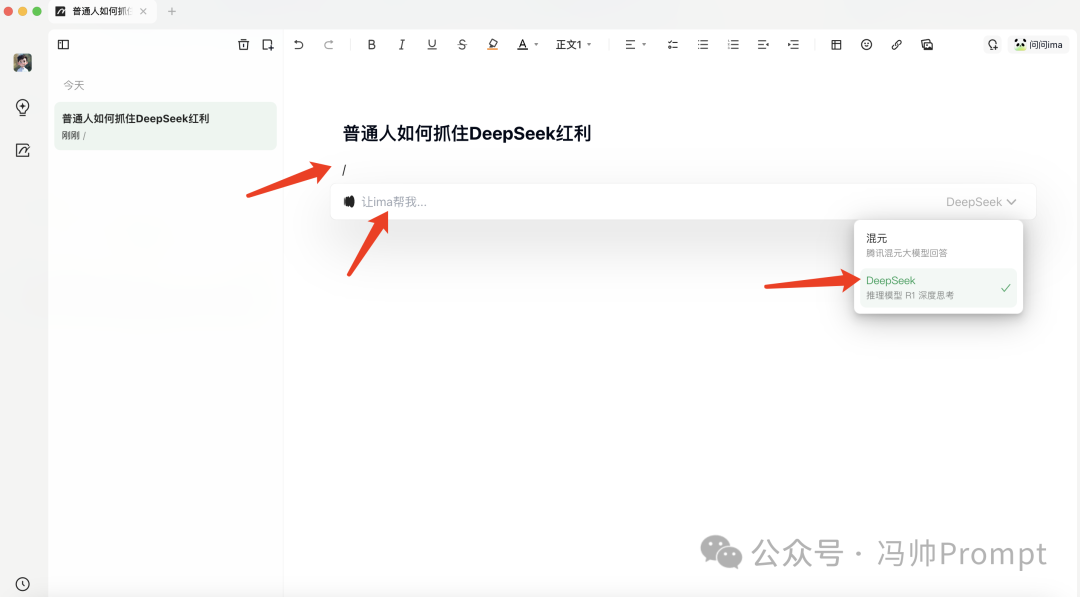The image size is (1080, 597).
Task: Toggle underline formatting
Action: point(432,45)
